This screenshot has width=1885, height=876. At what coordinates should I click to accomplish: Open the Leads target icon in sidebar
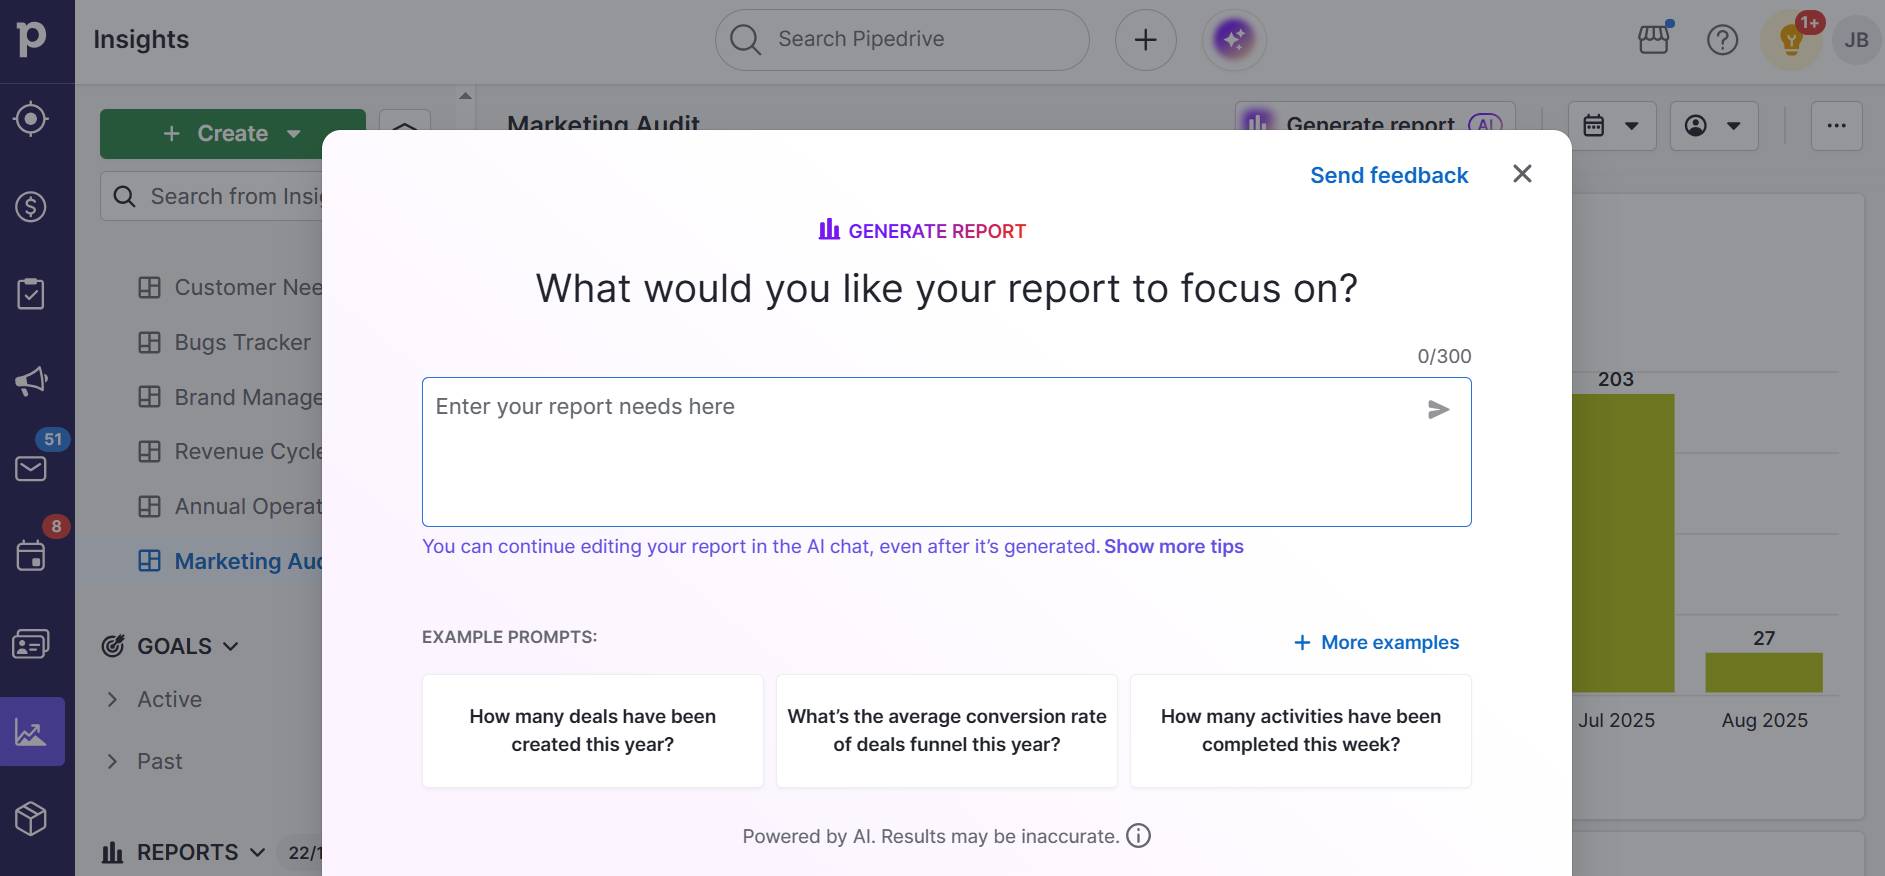point(31,119)
